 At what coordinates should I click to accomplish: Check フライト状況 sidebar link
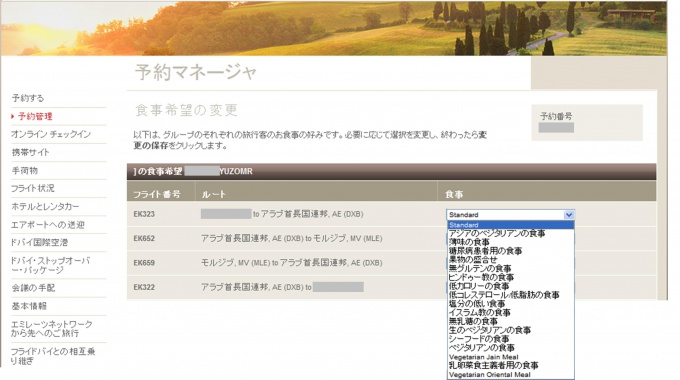[x=33, y=188]
